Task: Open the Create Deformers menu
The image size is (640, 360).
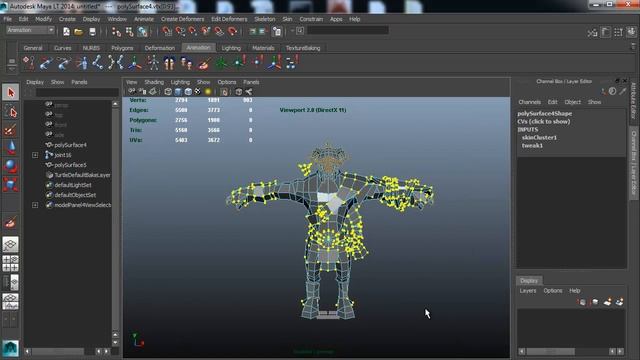Action: (x=182, y=19)
